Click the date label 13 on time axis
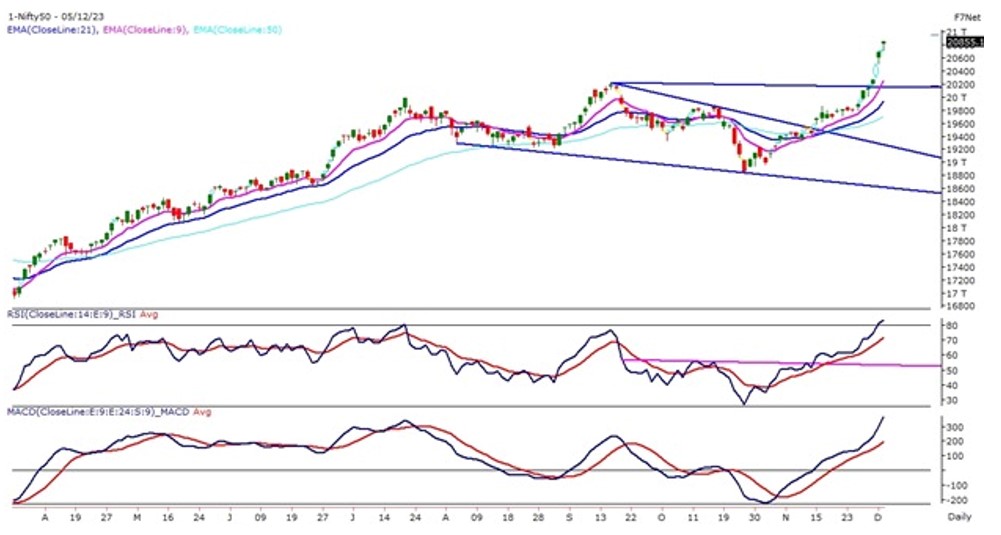The width and height of the screenshot is (1001, 535). (600, 518)
